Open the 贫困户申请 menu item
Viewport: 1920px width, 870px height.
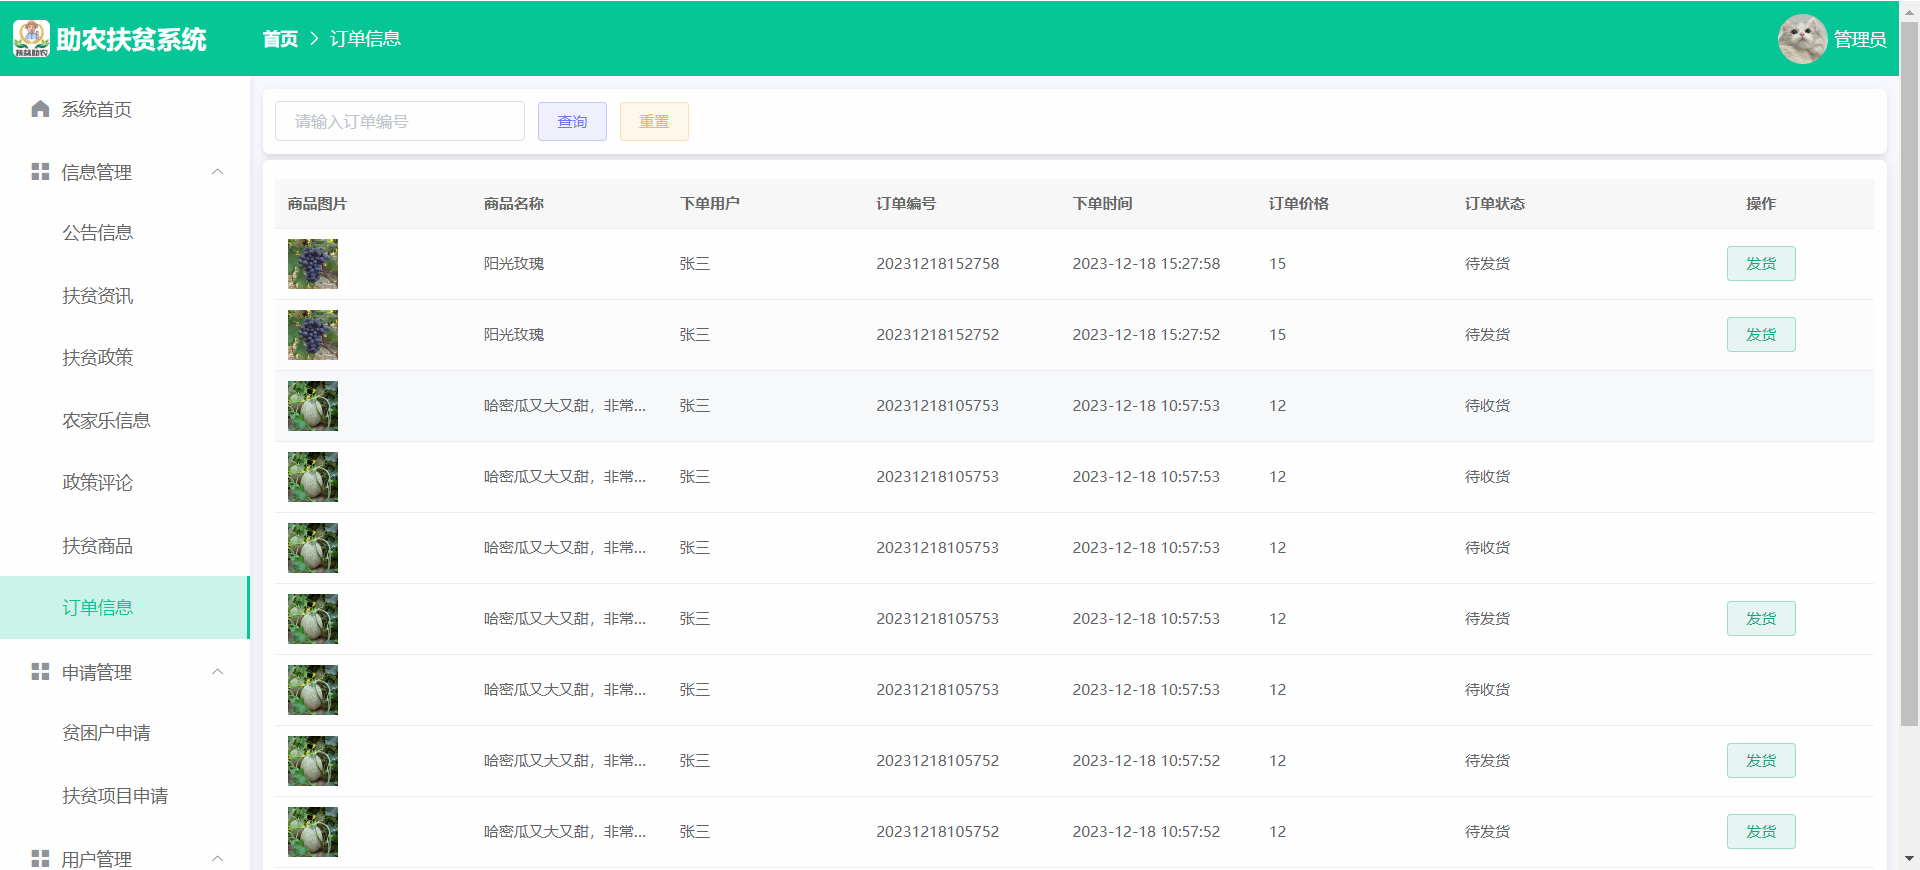[125, 733]
